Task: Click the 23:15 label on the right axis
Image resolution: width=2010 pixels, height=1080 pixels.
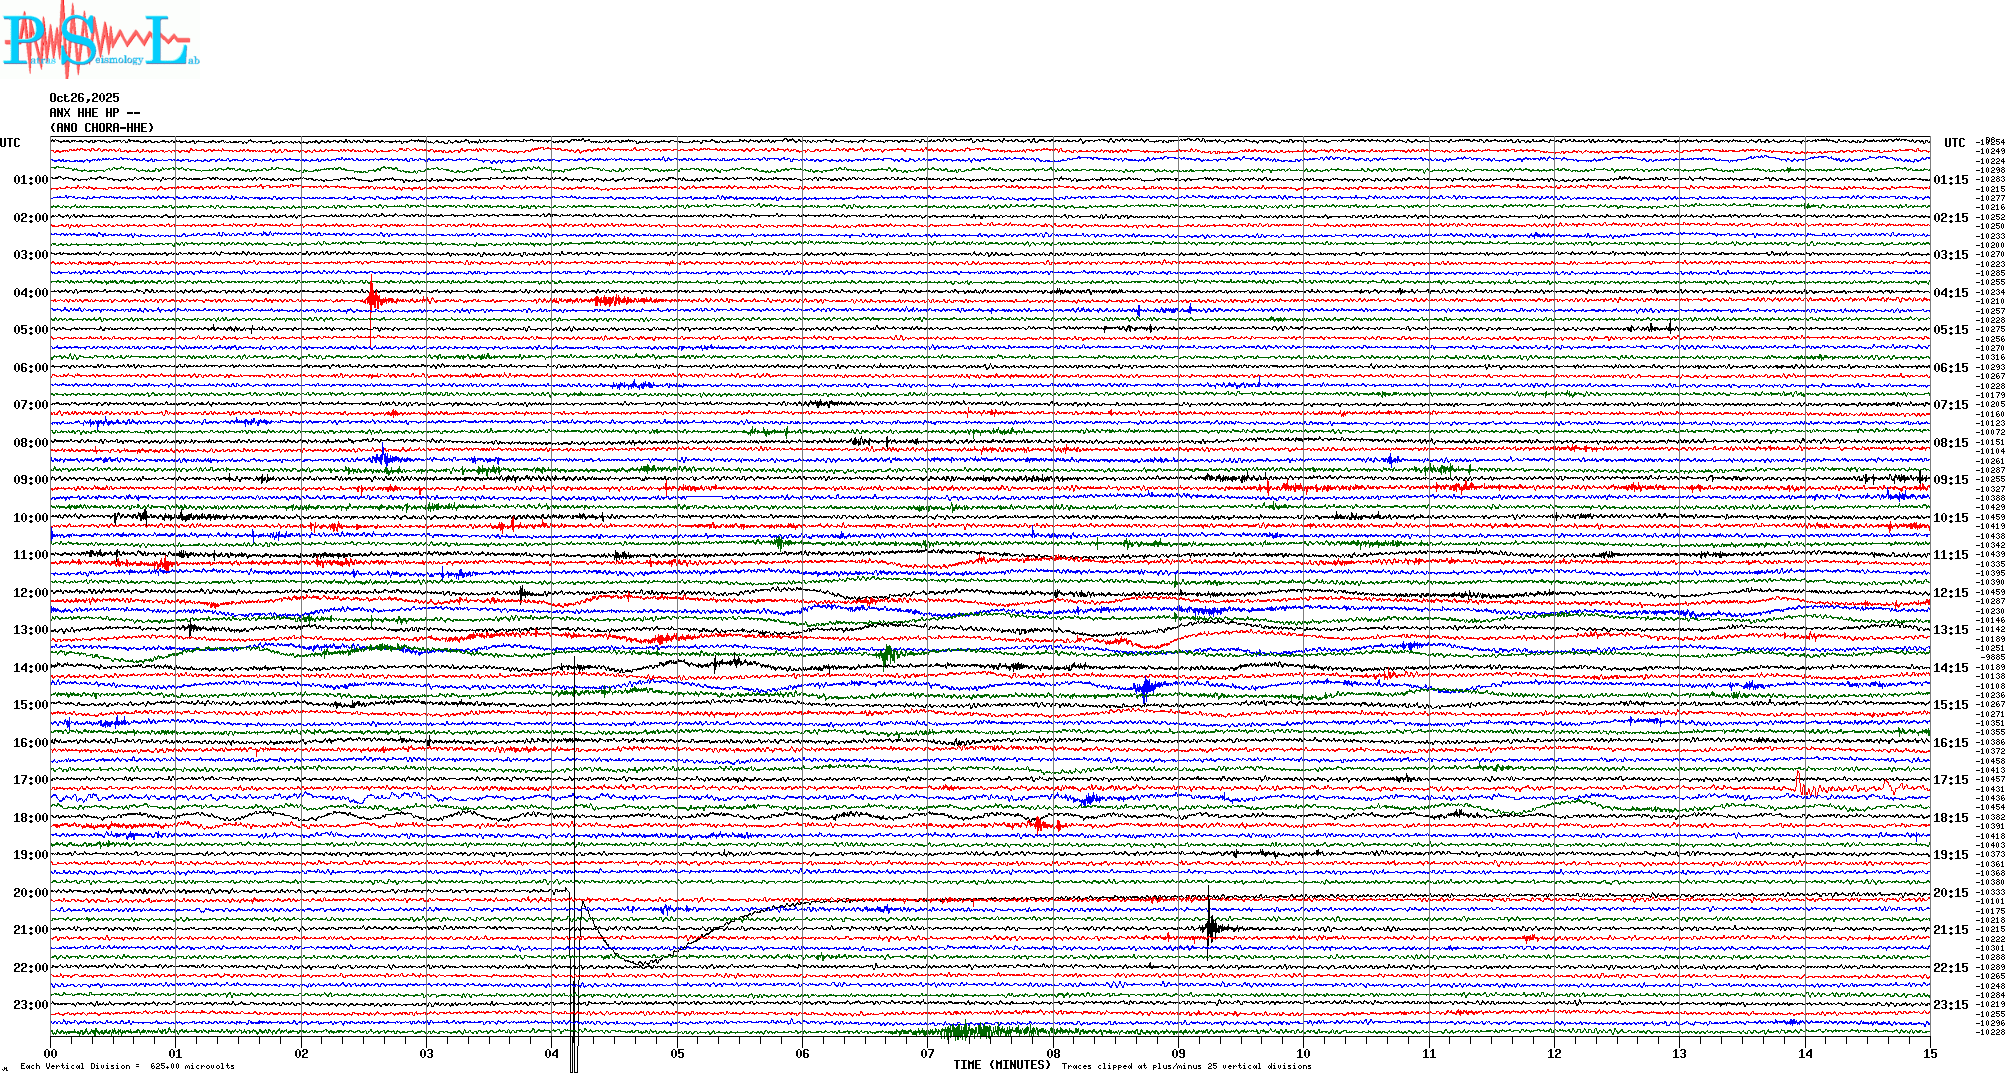Action: 1950,1005
